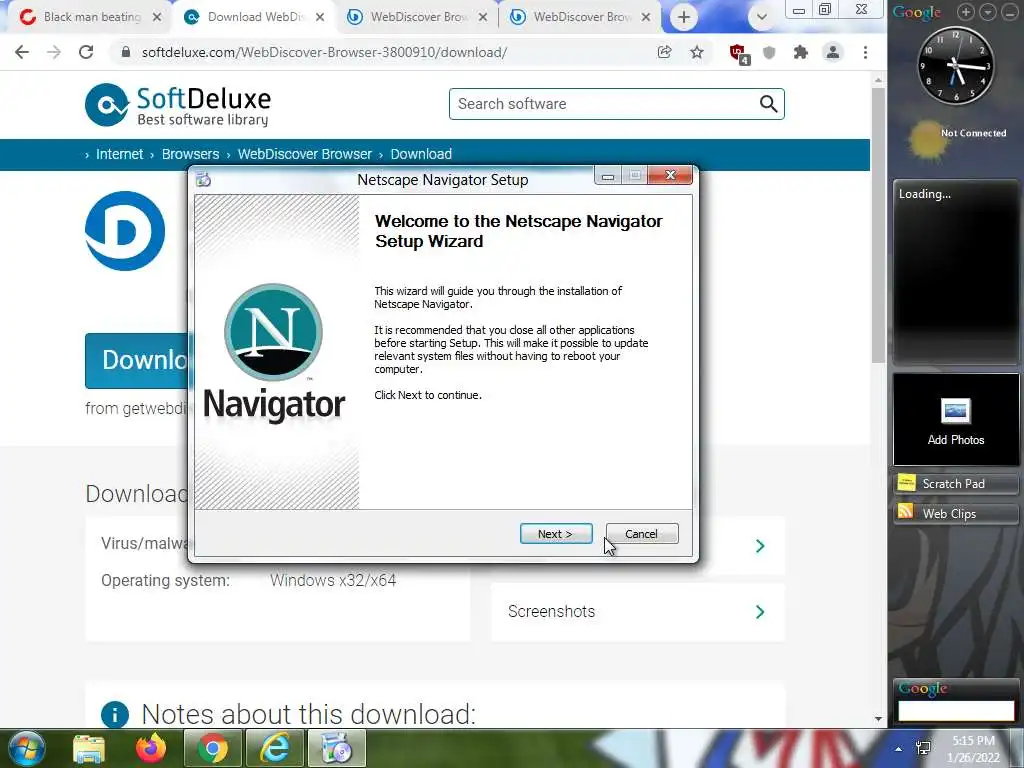This screenshot has width=1024, height=768.
Task: Click Next in Netscape Navigator Setup
Action: (x=556, y=534)
